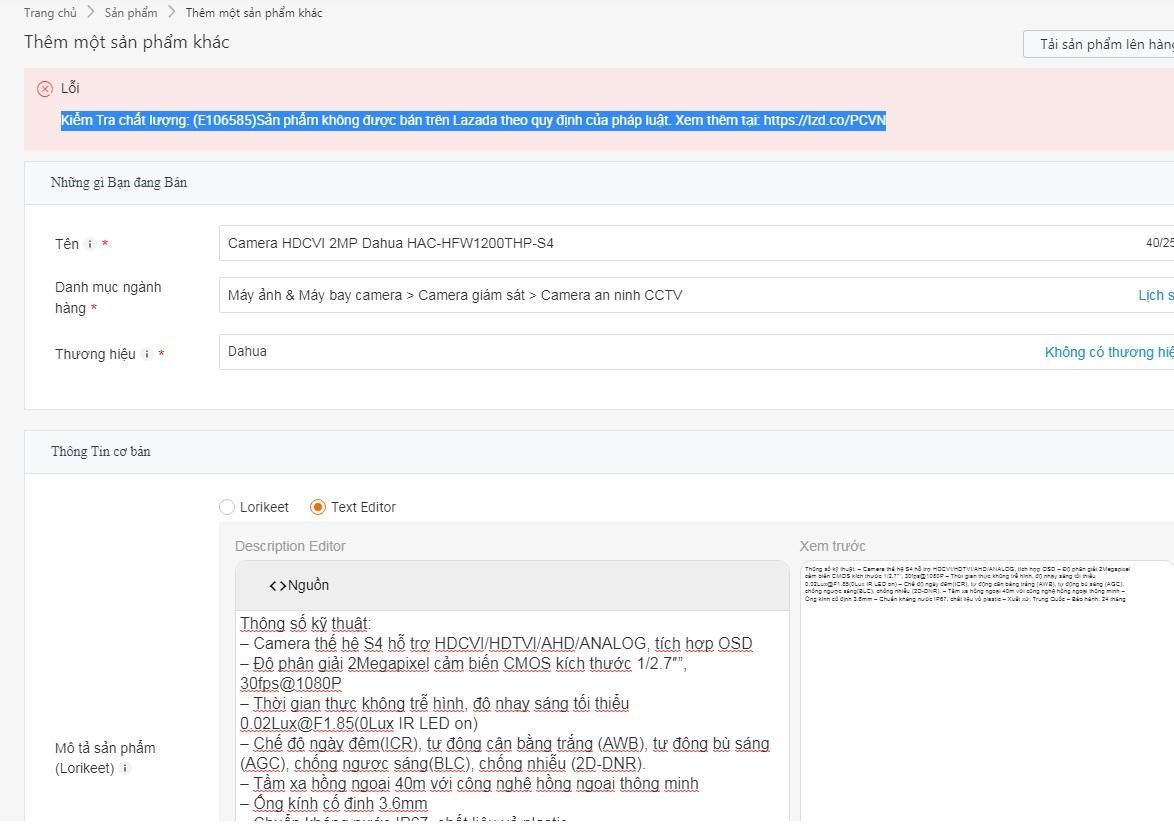
Task: Click the Mô tả sản phẩm (Lorikeet) label
Action: click(106, 758)
